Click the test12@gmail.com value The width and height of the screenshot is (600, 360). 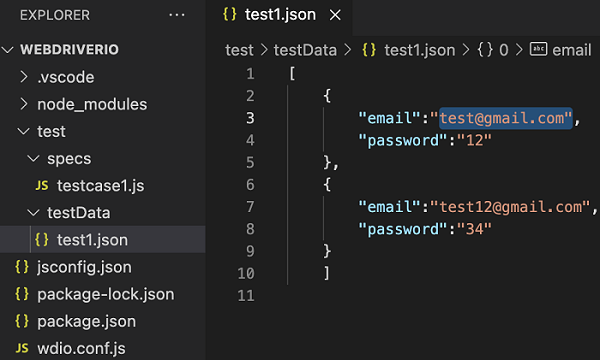click(x=510, y=207)
